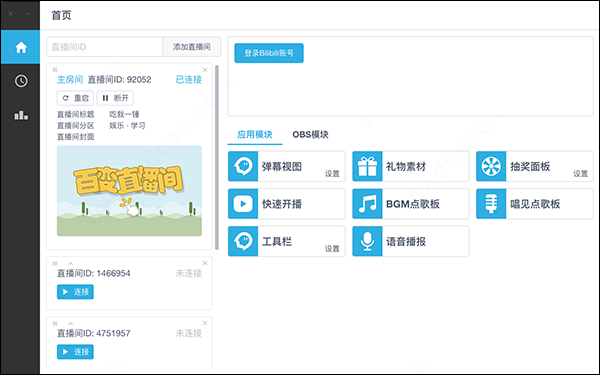Click the 已连接 status text
The image size is (600, 375).
pyautogui.click(x=189, y=80)
